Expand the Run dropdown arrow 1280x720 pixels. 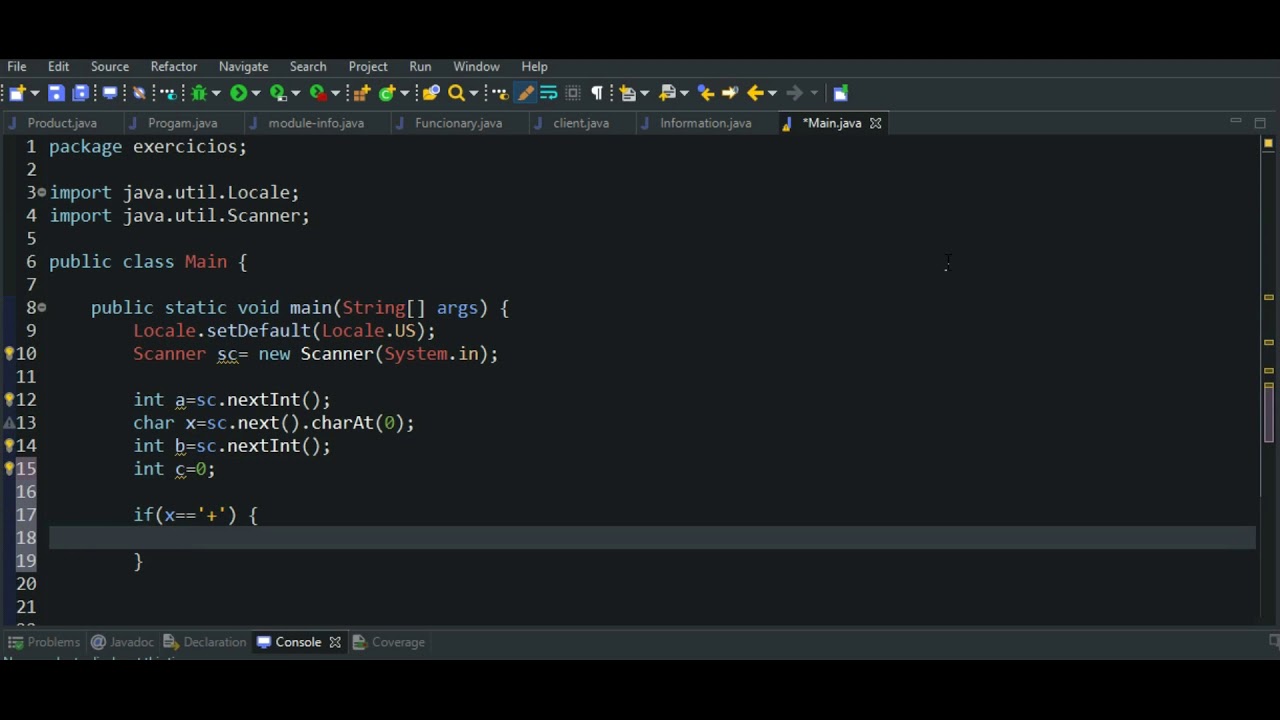coord(256,94)
